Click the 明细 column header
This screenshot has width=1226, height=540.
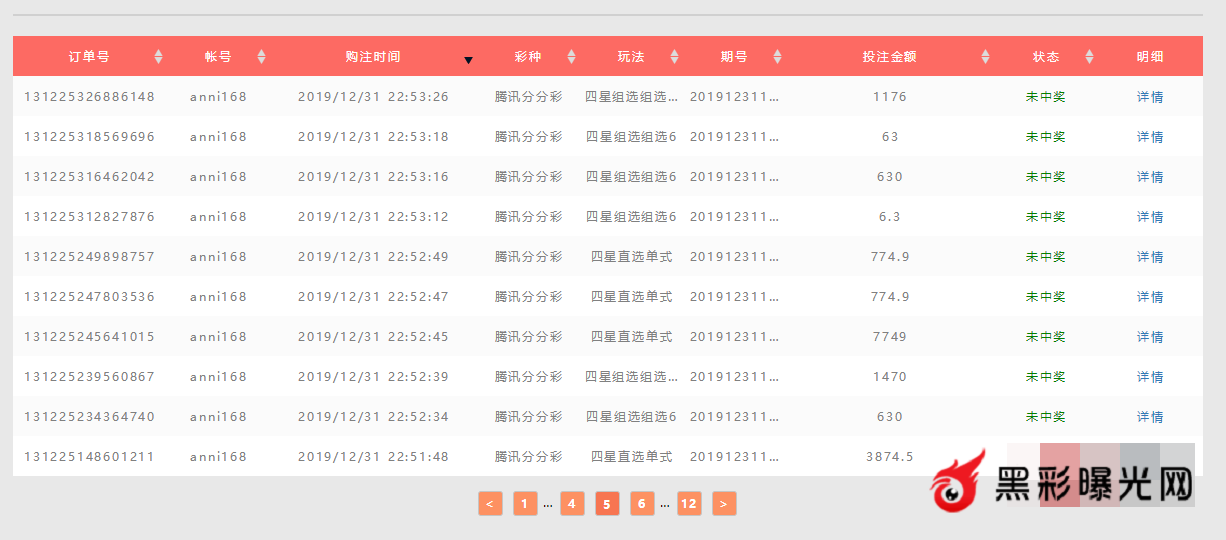(1150, 57)
